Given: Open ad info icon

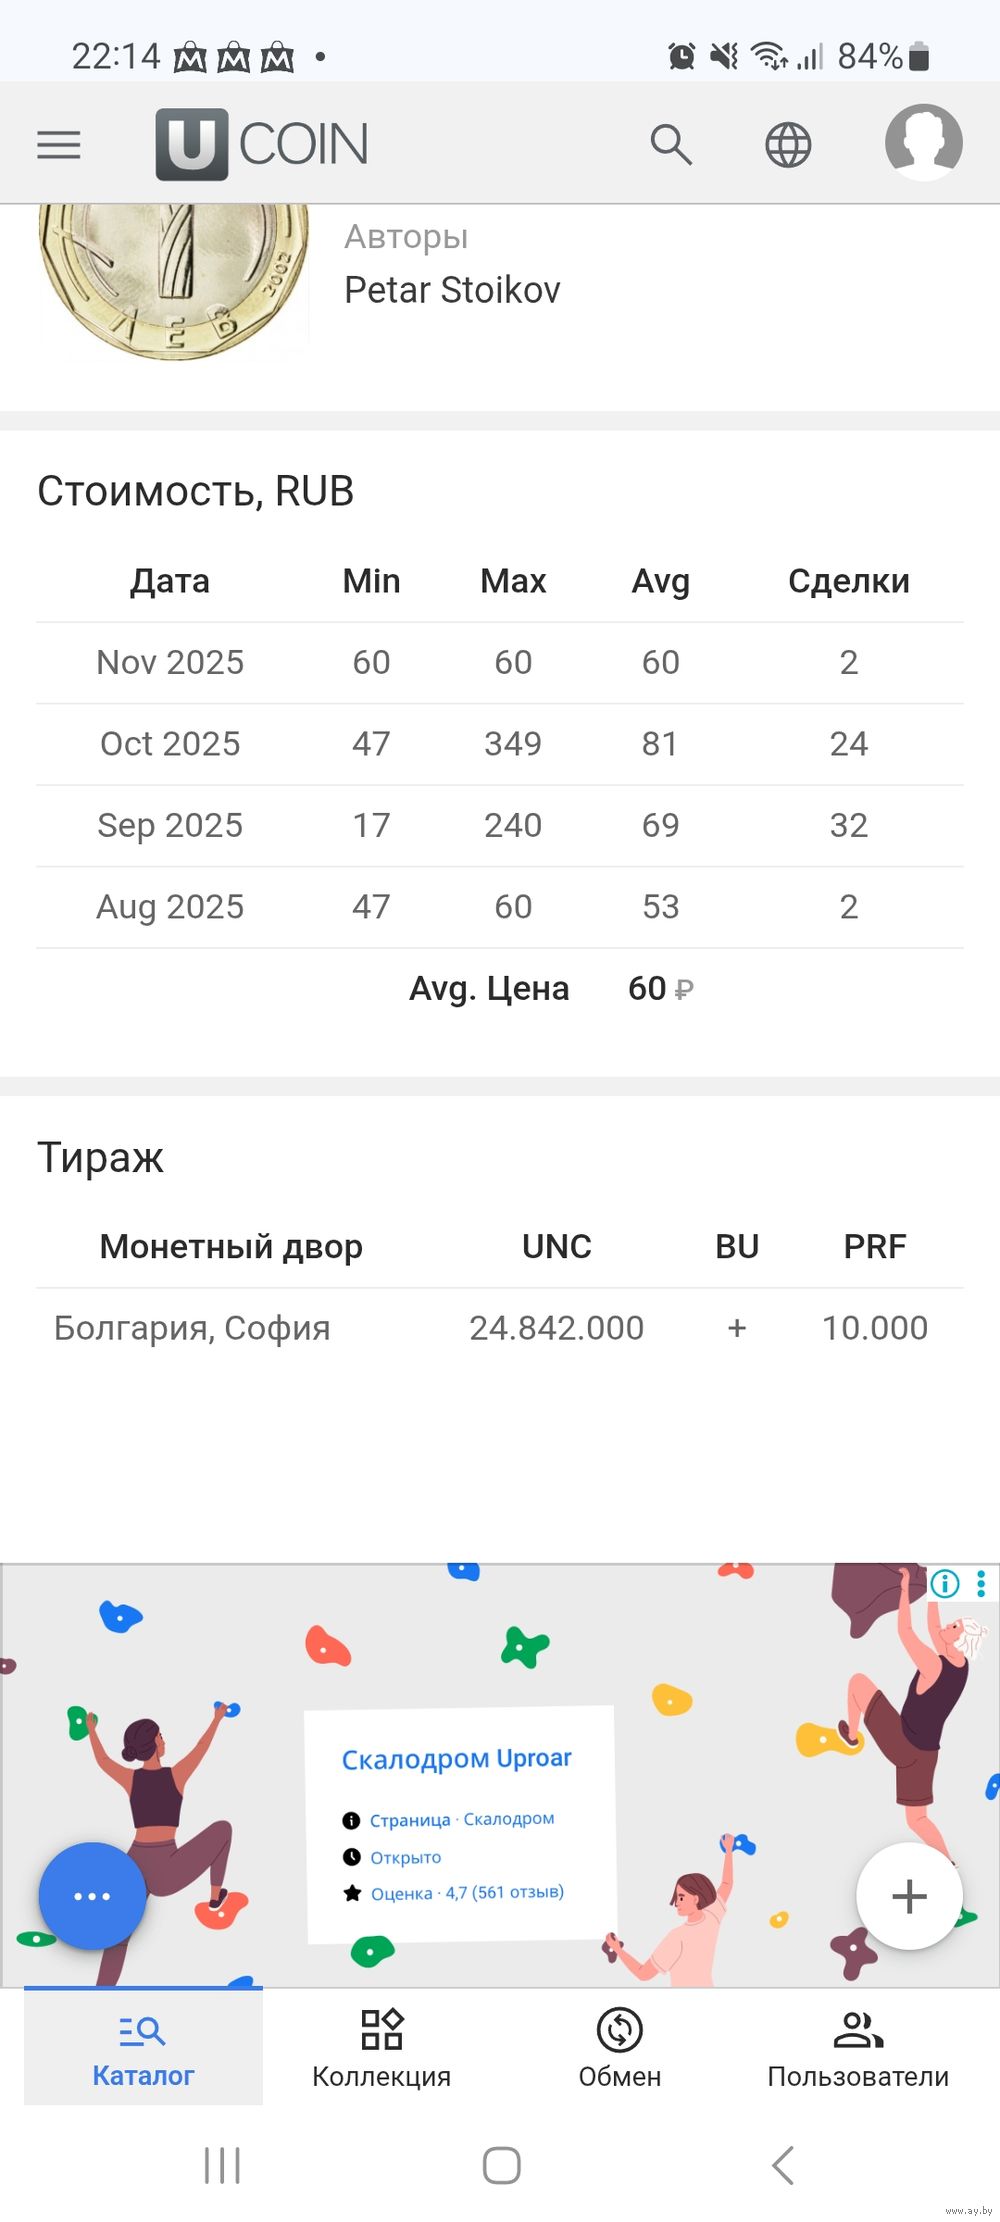Looking at the screenshot, I should (945, 1583).
